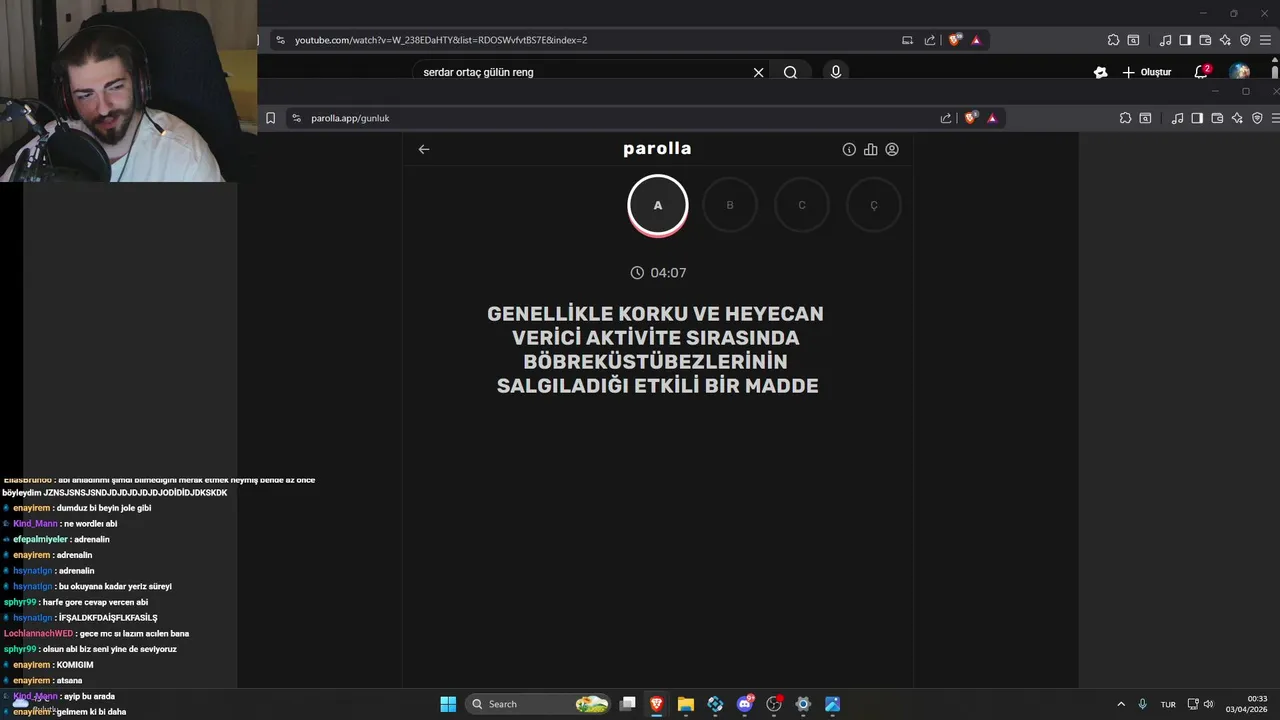Image resolution: width=1280 pixels, height=720 pixels.
Task: Open the YouTube account avatar menu
Action: coord(1240,72)
